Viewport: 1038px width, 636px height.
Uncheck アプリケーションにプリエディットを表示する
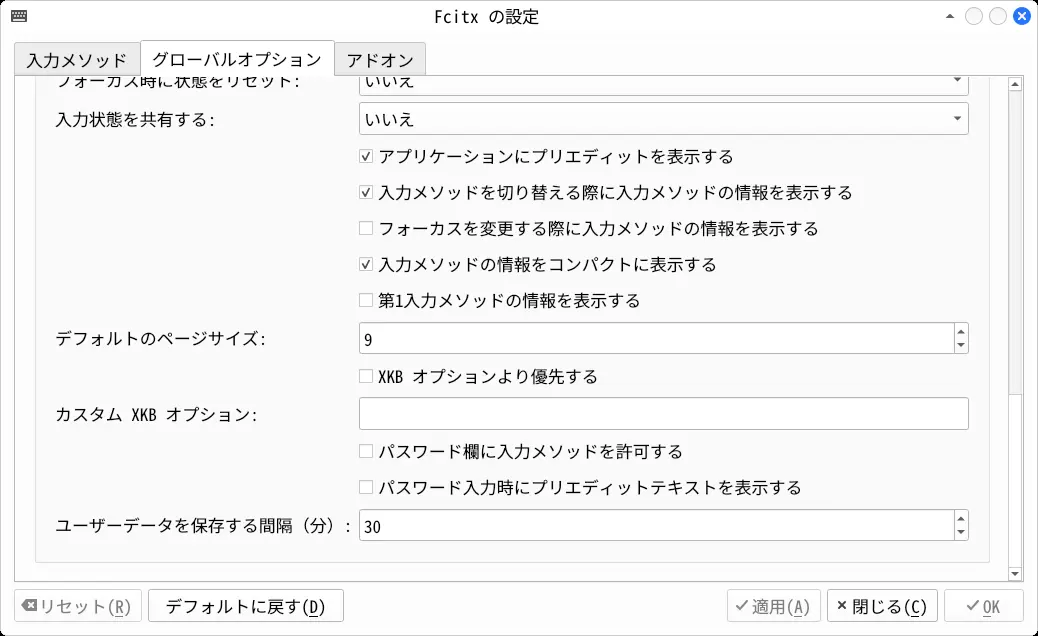click(366, 157)
